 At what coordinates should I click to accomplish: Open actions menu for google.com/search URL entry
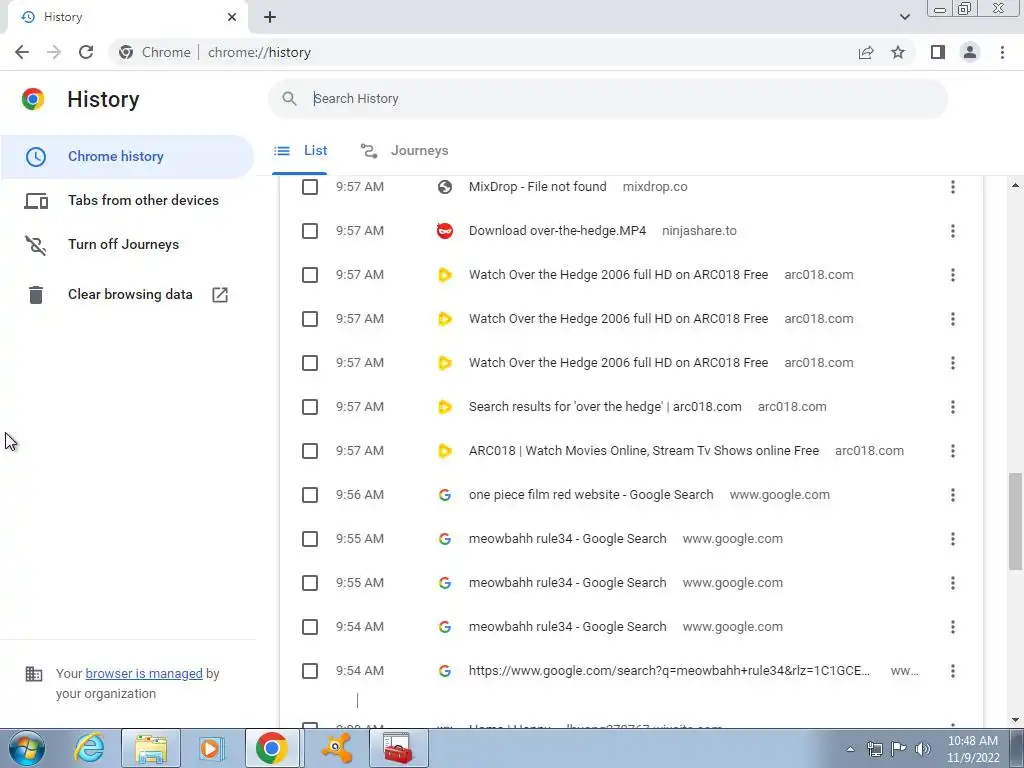tap(952, 671)
